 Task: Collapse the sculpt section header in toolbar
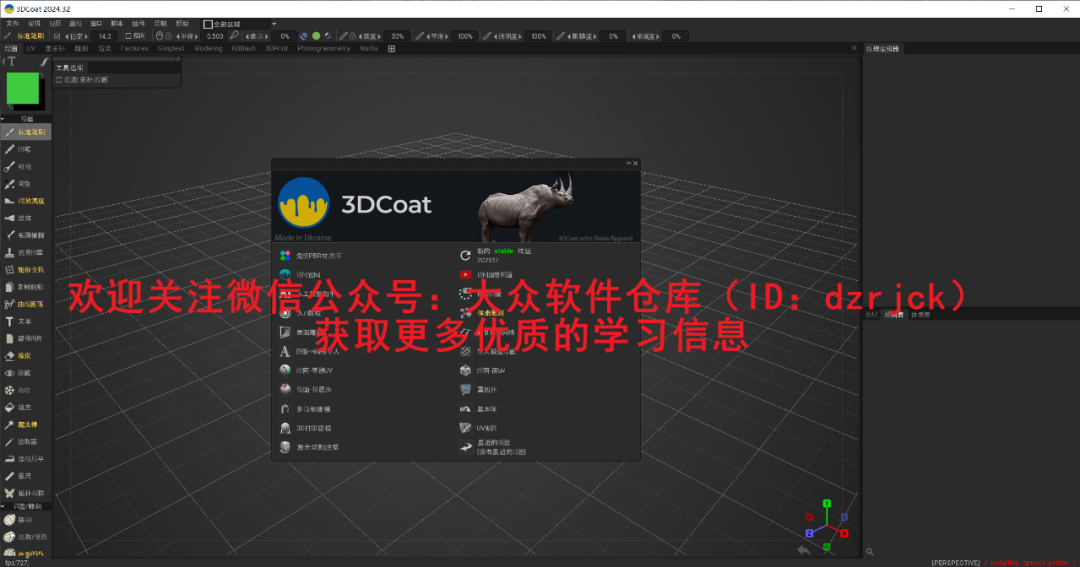click(25, 506)
